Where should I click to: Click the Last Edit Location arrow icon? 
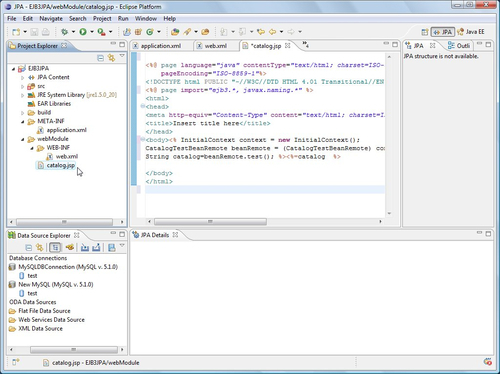click(261, 32)
